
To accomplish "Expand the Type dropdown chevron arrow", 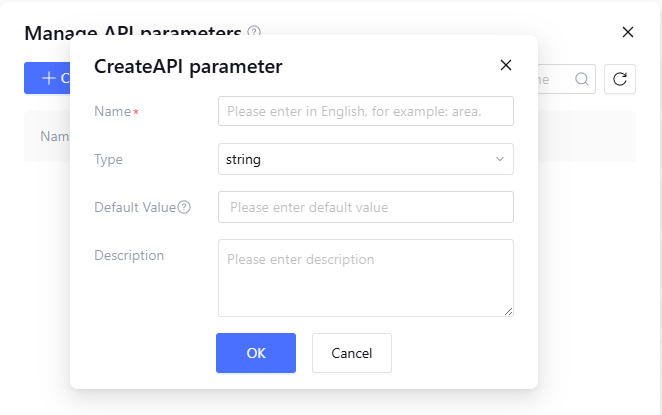I will (x=500, y=159).
